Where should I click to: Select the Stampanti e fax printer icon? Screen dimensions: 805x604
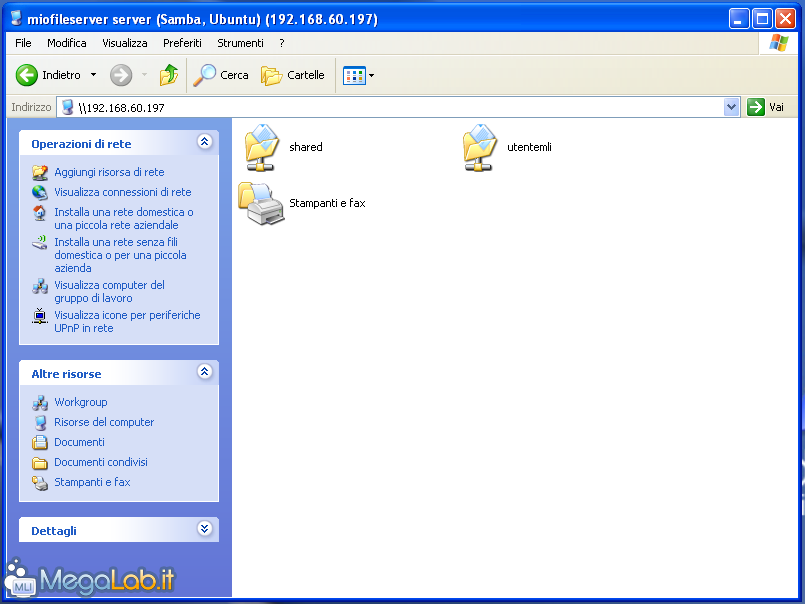coord(261,203)
